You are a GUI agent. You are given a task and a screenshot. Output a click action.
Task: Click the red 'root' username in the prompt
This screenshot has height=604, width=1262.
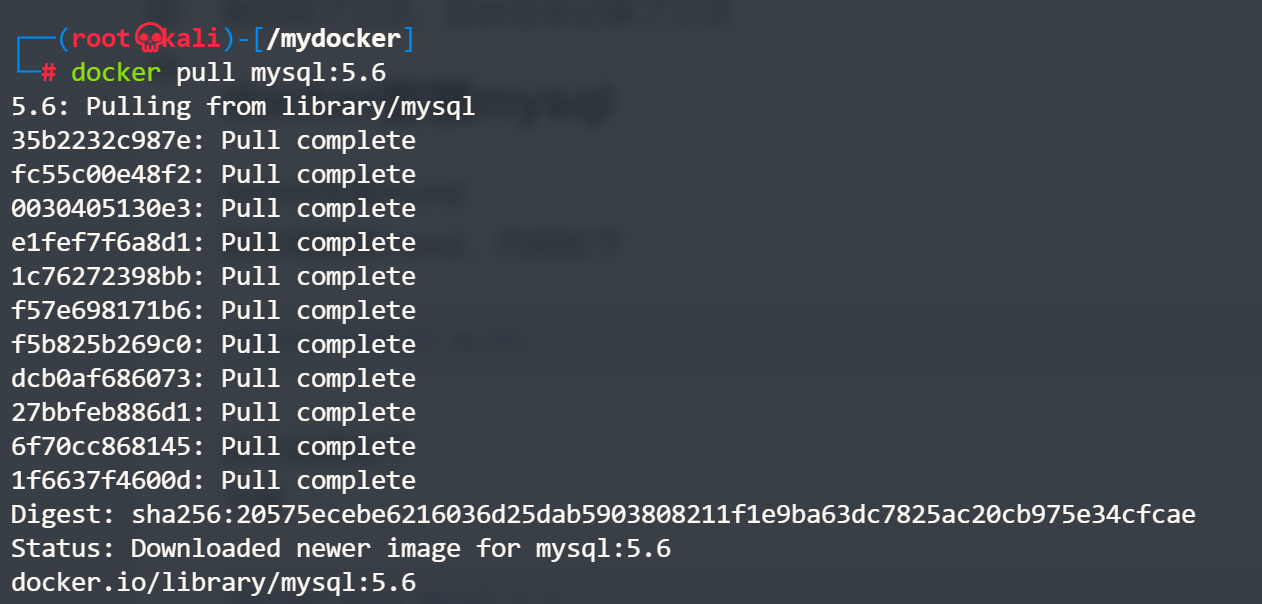100,39
